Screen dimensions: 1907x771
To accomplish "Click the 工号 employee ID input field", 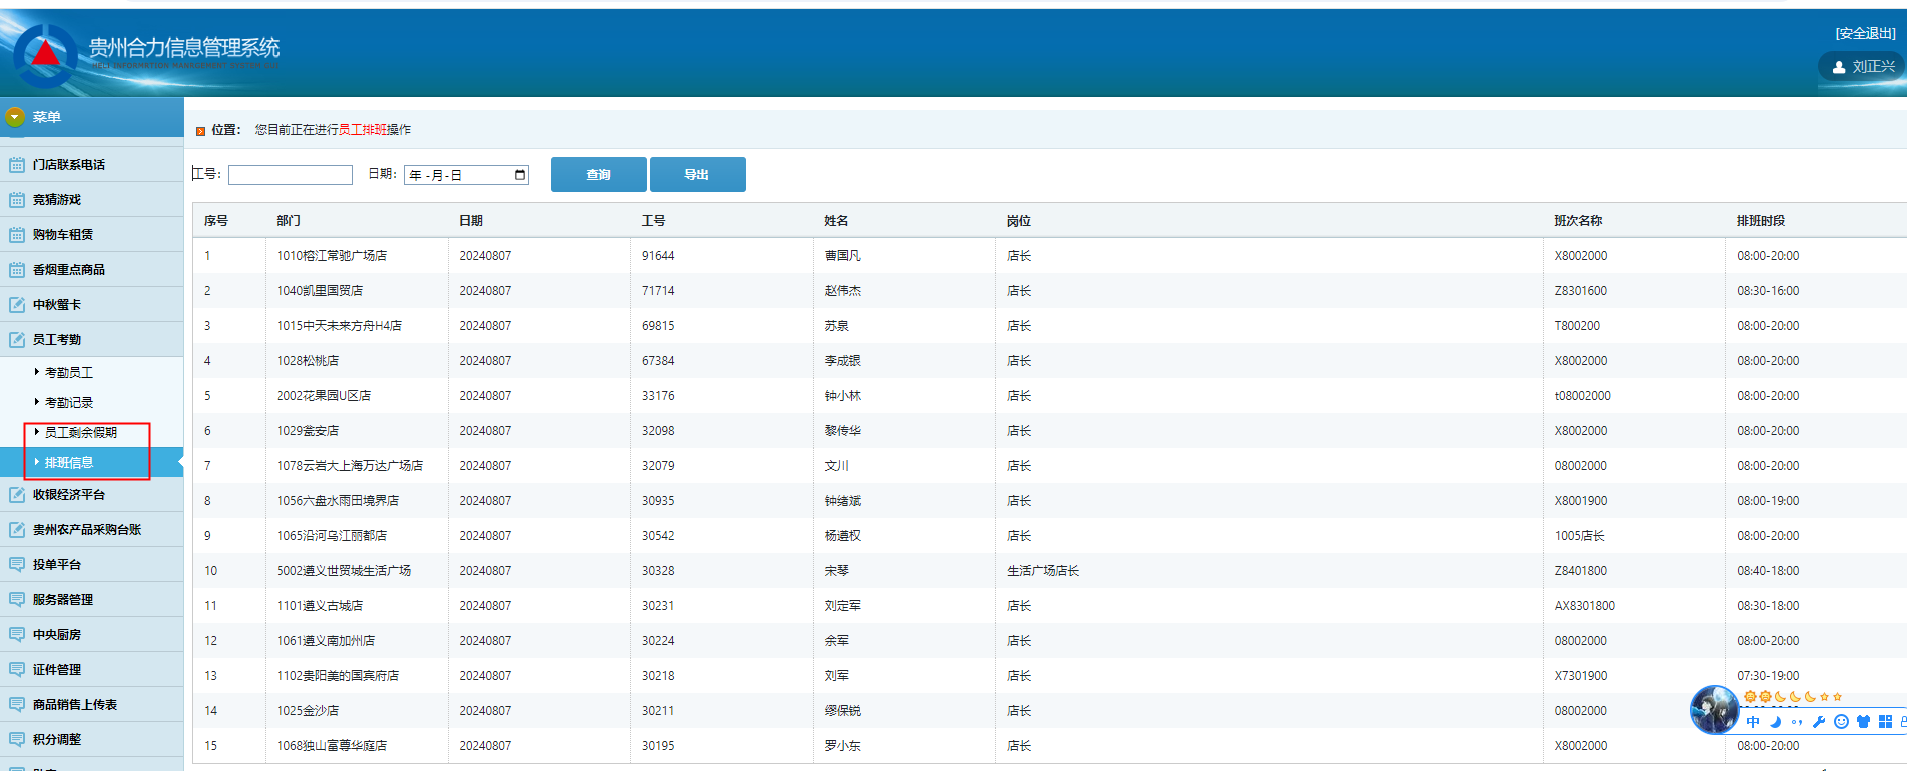I will click(x=290, y=175).
